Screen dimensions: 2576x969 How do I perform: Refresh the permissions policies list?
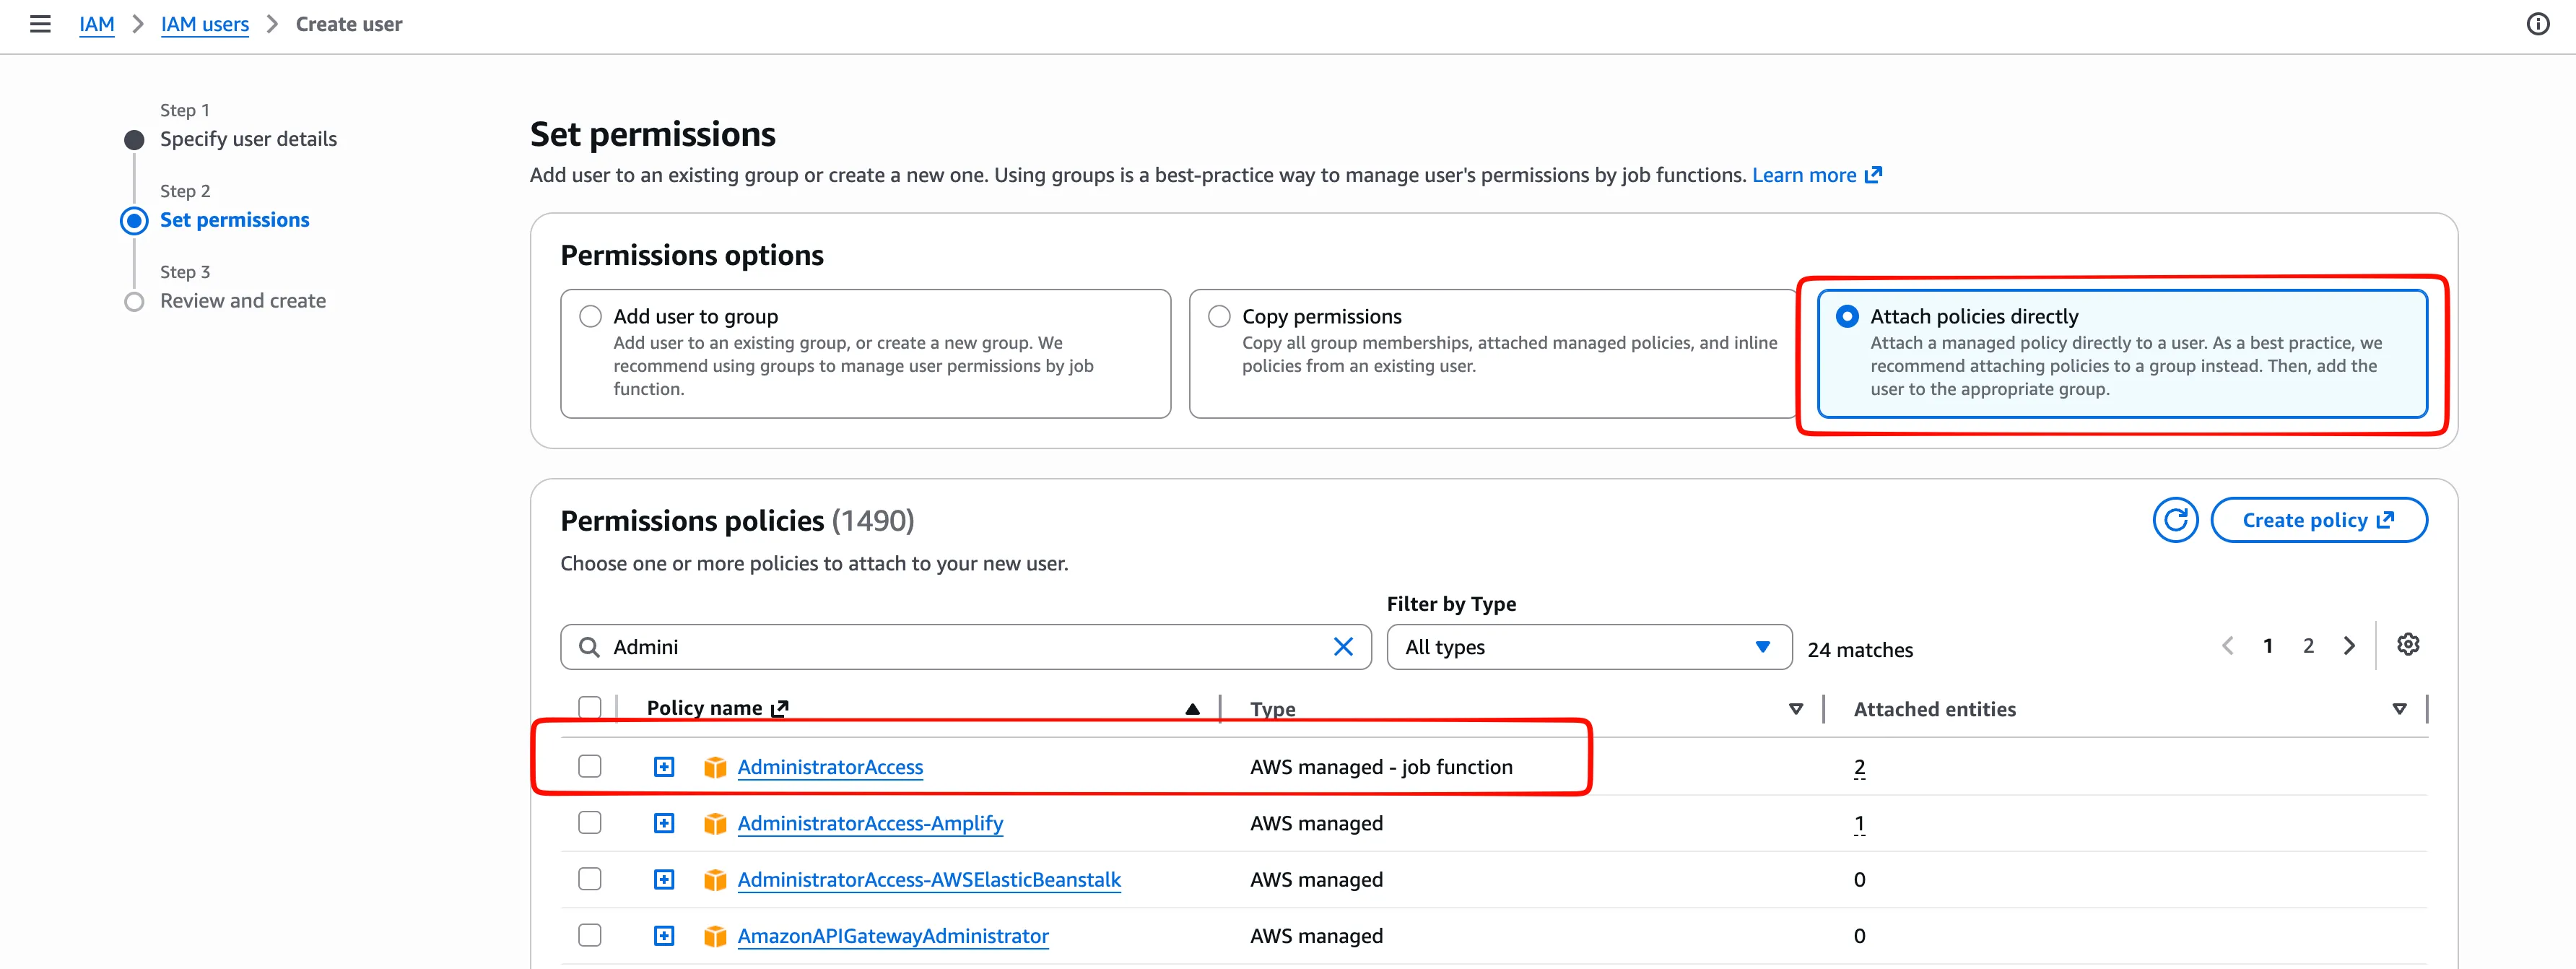2175,520
